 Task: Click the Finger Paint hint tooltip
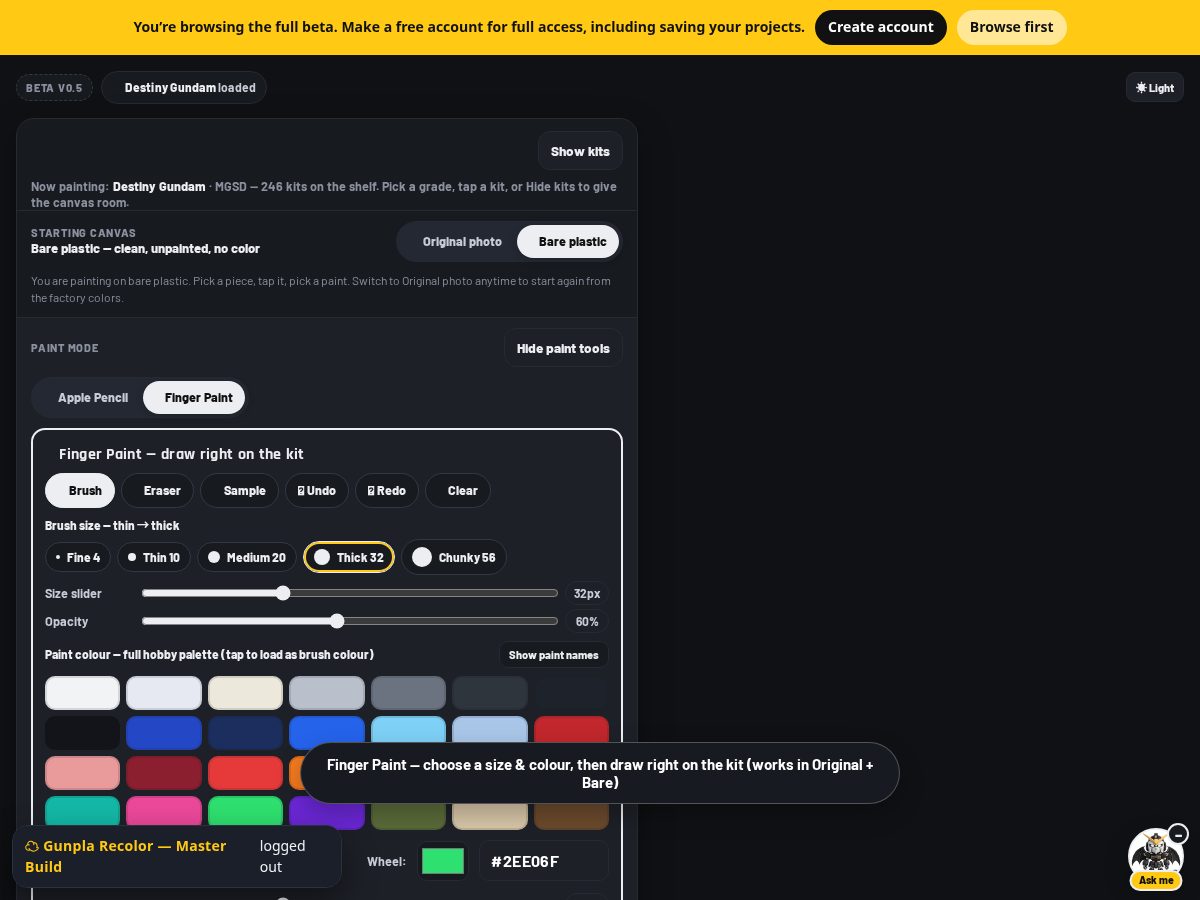pos(600,773)
